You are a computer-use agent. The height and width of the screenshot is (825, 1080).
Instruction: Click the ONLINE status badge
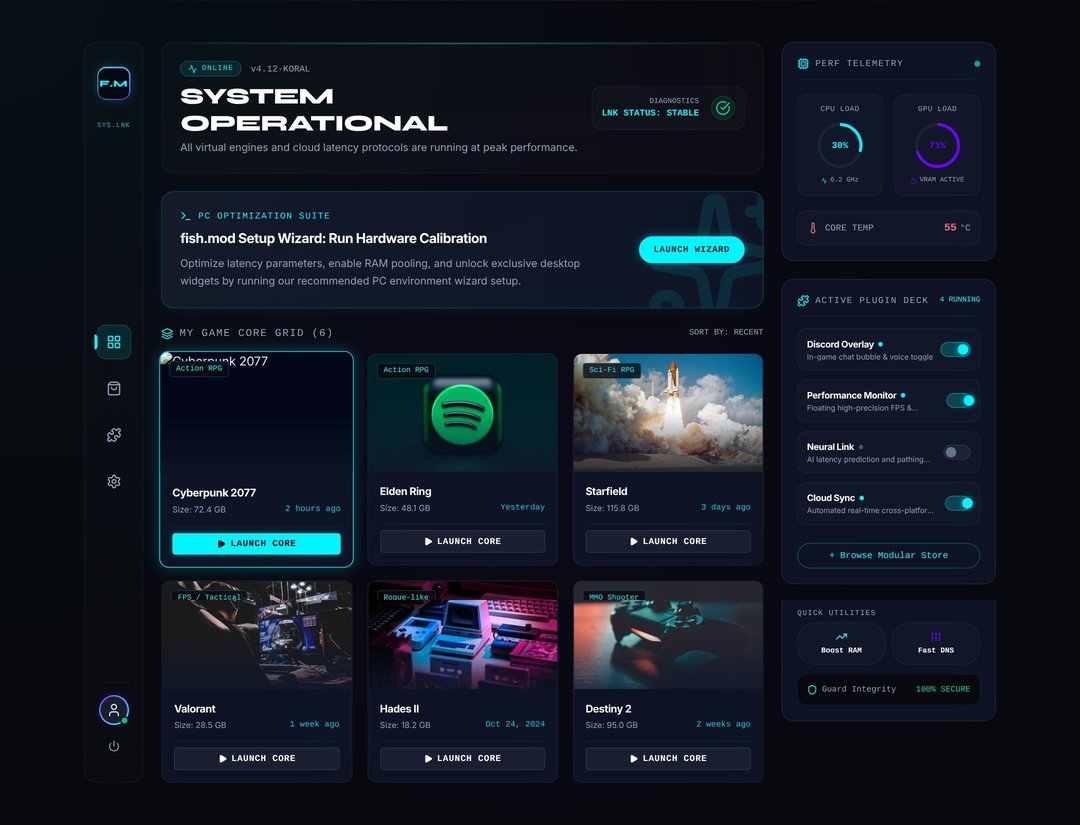(211, 68)
